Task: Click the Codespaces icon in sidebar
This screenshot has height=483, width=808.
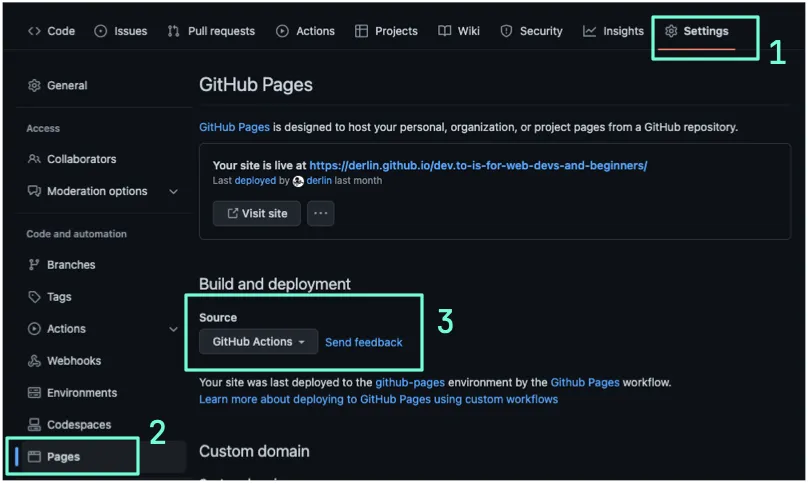Action: [34, 425]
